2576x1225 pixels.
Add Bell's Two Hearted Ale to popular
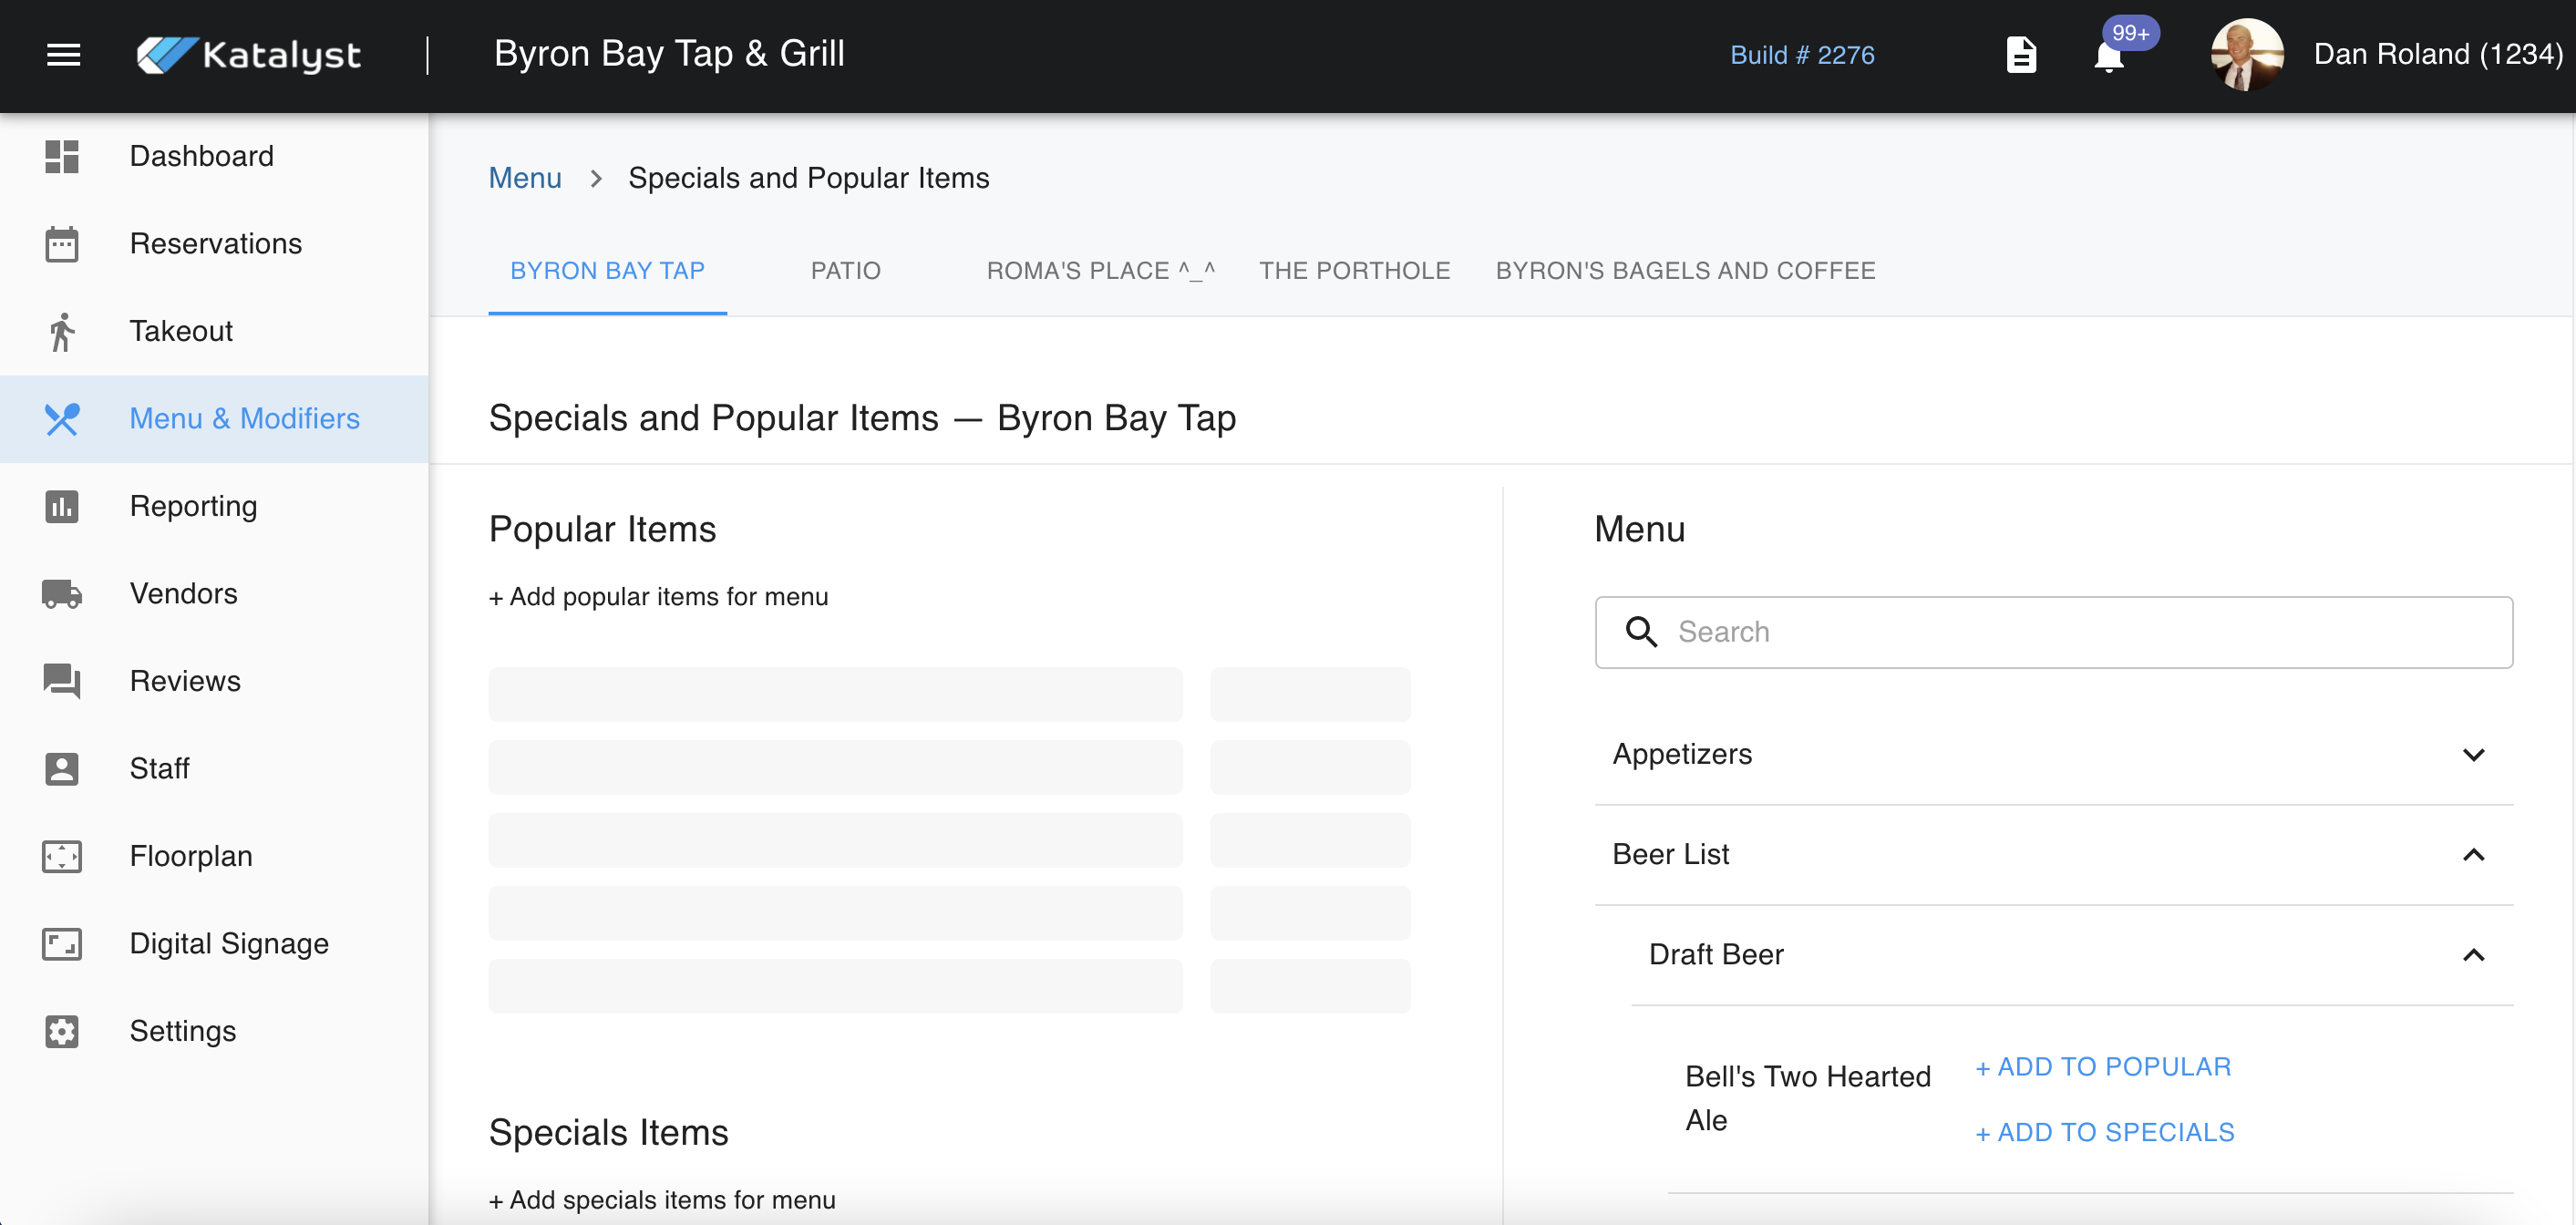click(x=2103, y=1067)
